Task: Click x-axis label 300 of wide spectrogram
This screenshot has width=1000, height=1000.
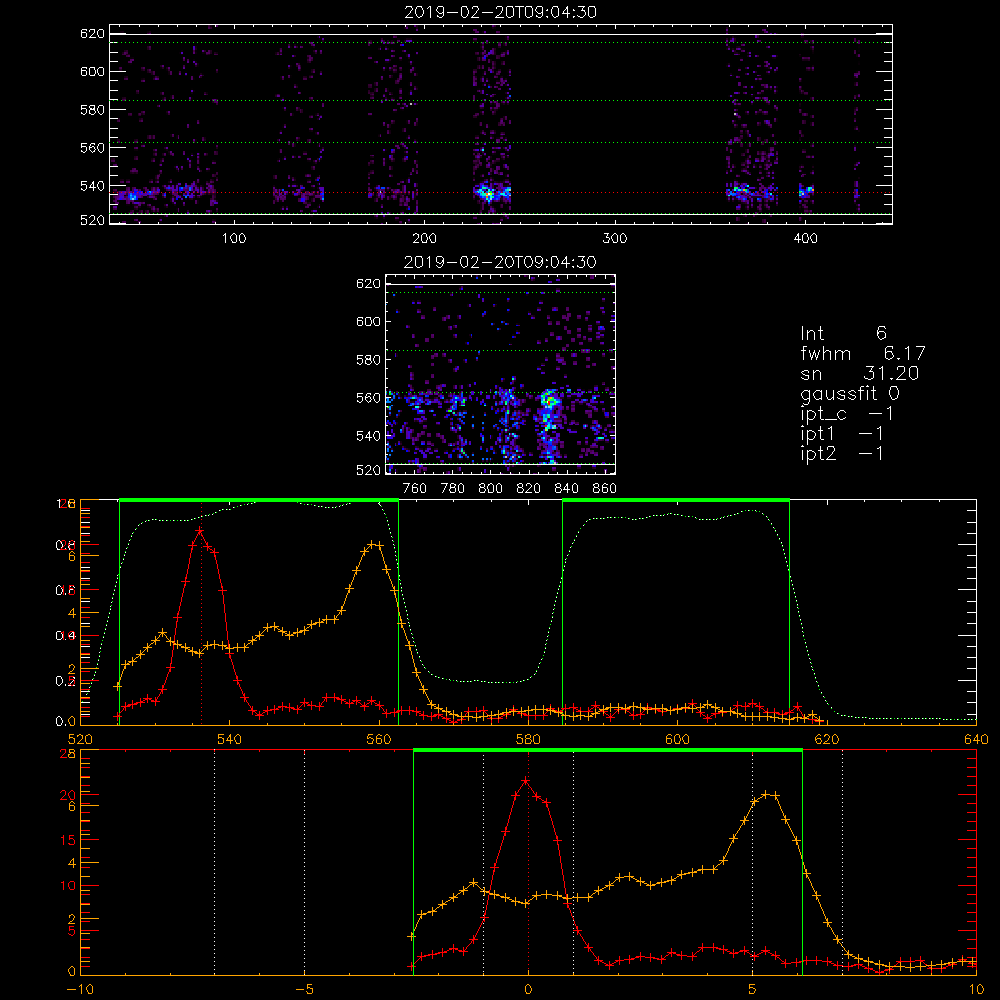Action: point(615,239)
